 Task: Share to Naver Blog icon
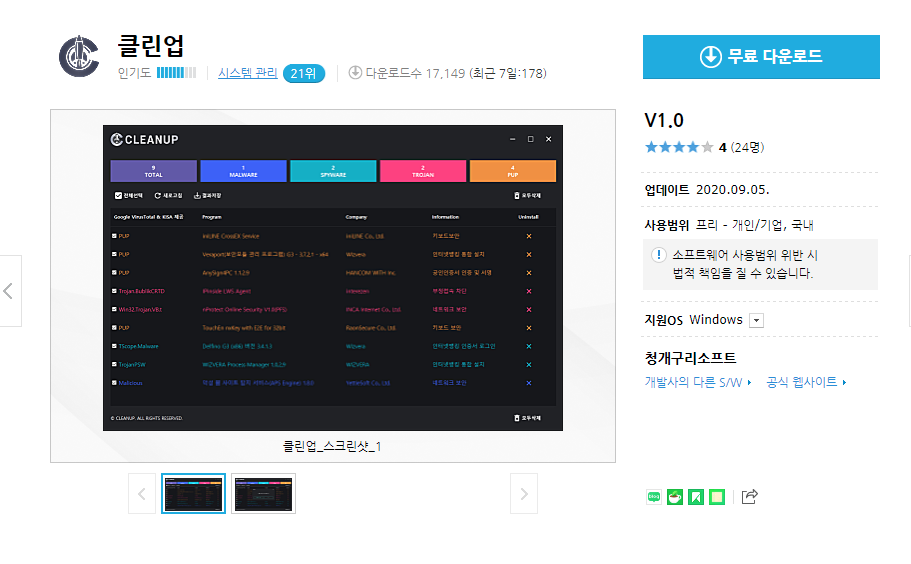[x=654, y=497]
